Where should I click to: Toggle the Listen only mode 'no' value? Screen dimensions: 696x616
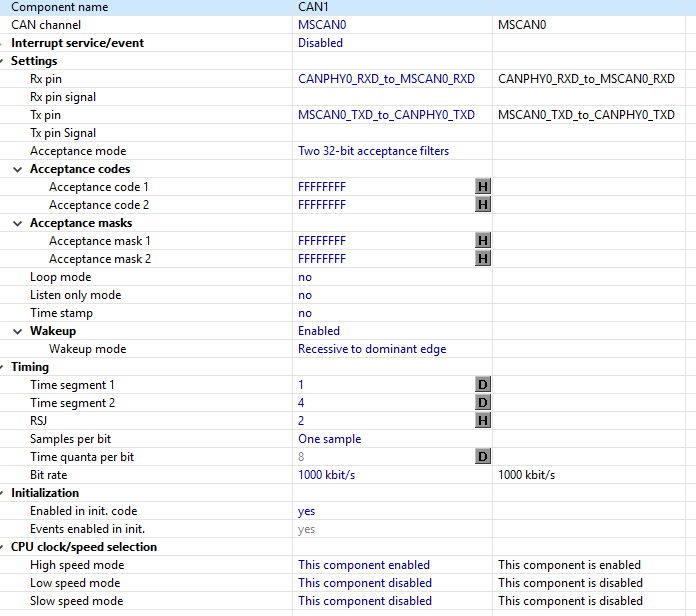pyautogui.click(x=305, y=295)
